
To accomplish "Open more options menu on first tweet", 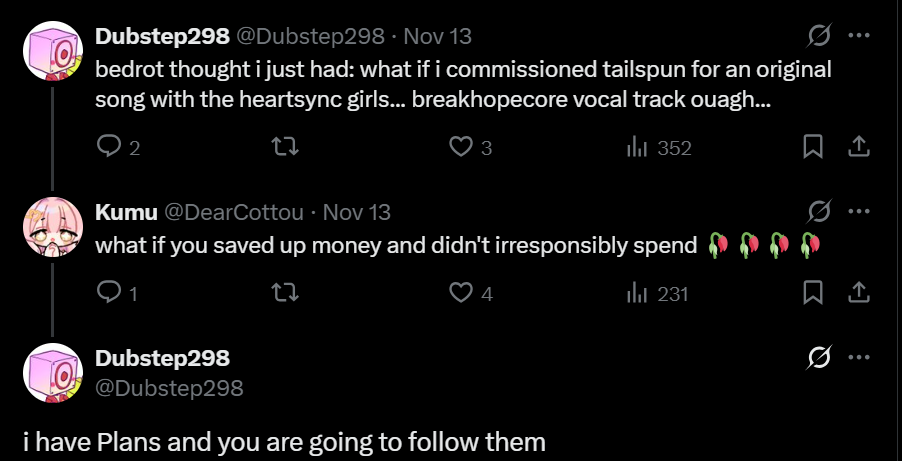I will coord(858,36).
